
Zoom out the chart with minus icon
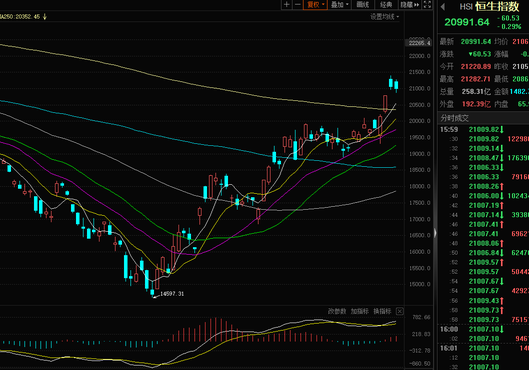(298, 4)
